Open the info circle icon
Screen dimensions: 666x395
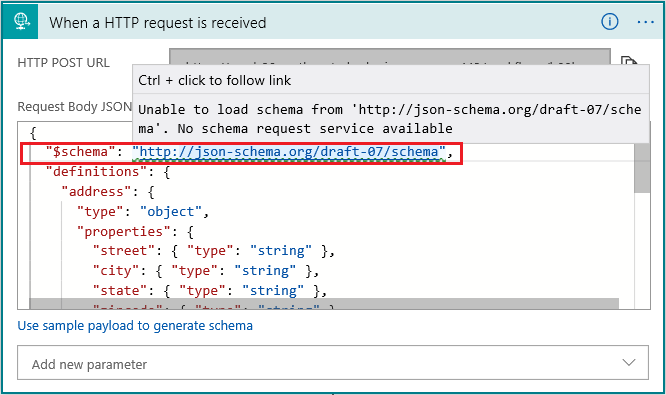tap(610, 21)
